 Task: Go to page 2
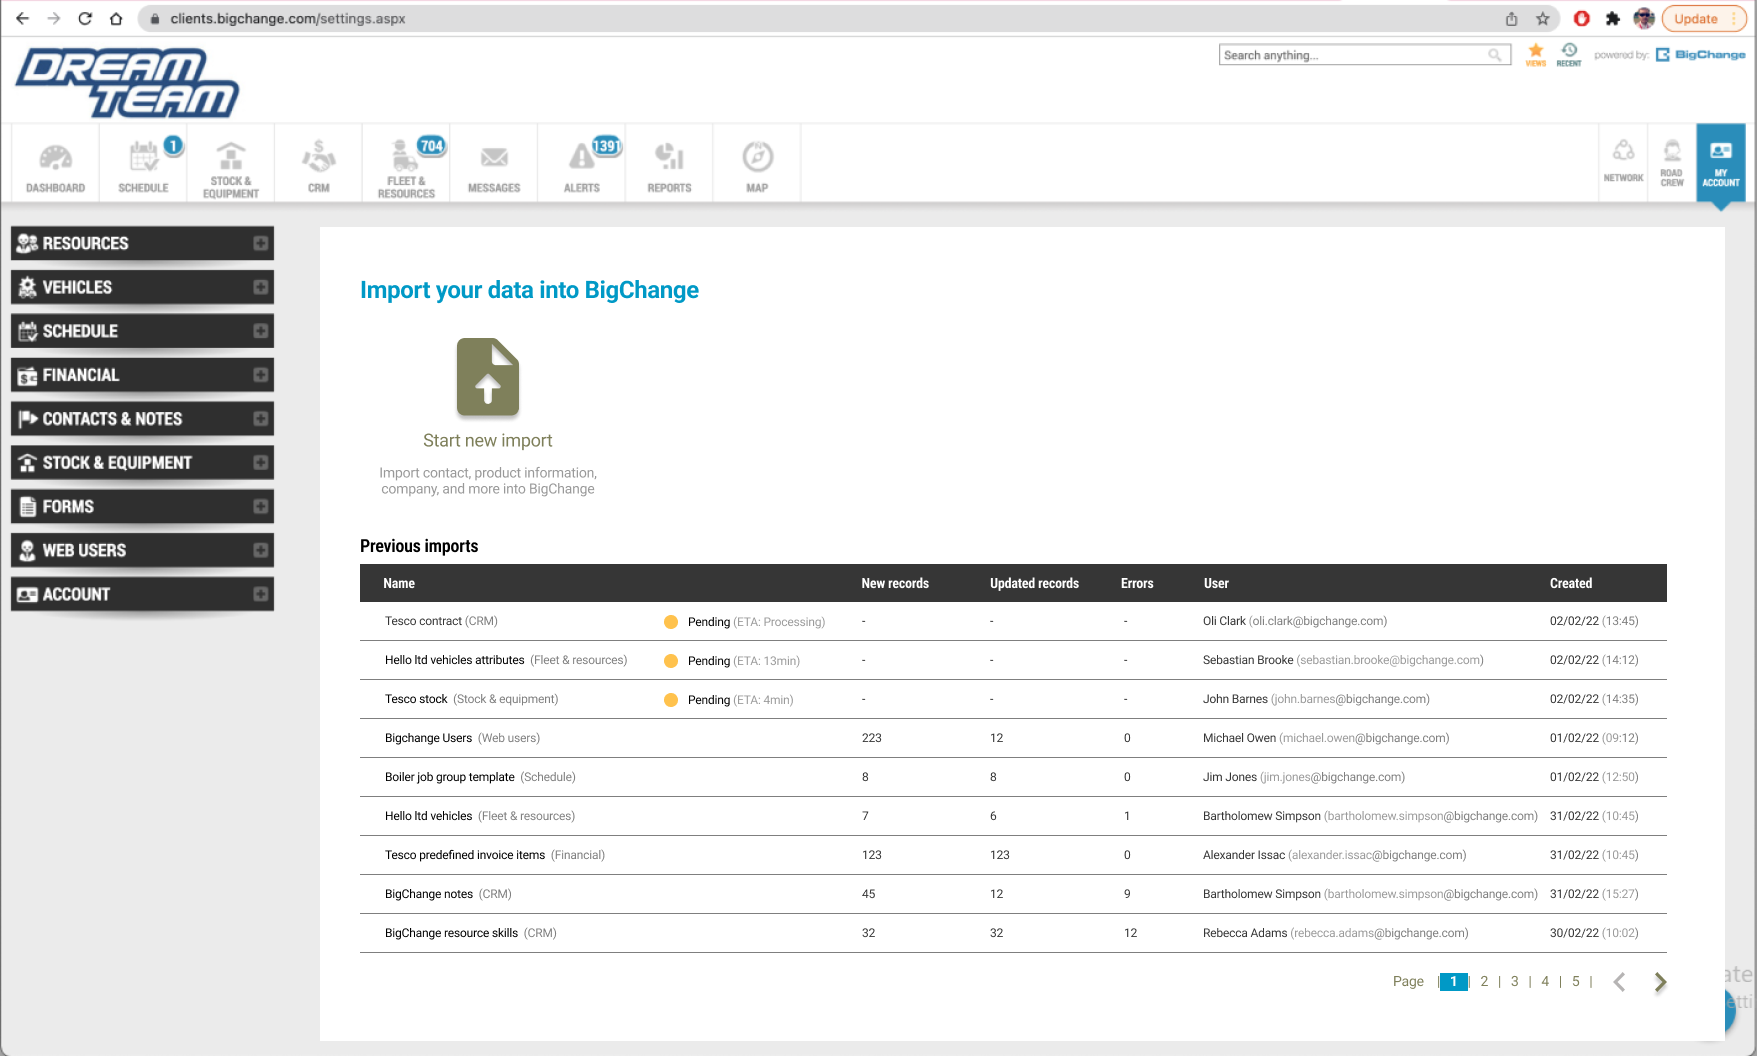pyautogui.click(x=1484, y=982)
